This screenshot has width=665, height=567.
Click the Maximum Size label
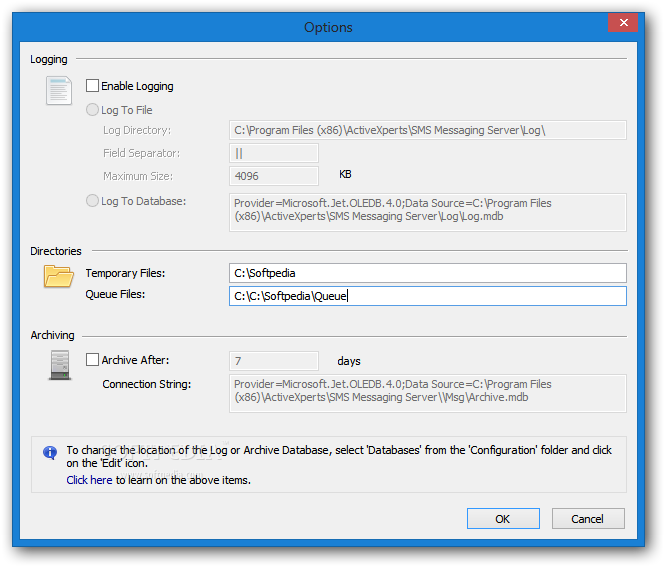coord(138,176)
